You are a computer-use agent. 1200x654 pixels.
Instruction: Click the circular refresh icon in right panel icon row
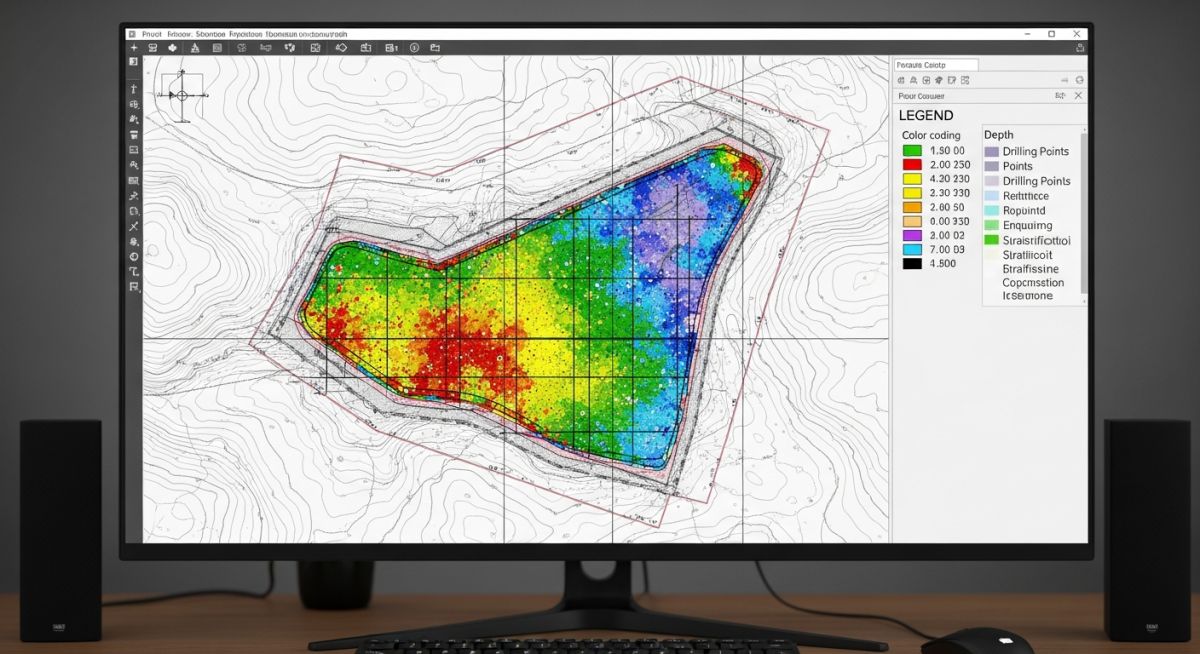(1079, 80)
